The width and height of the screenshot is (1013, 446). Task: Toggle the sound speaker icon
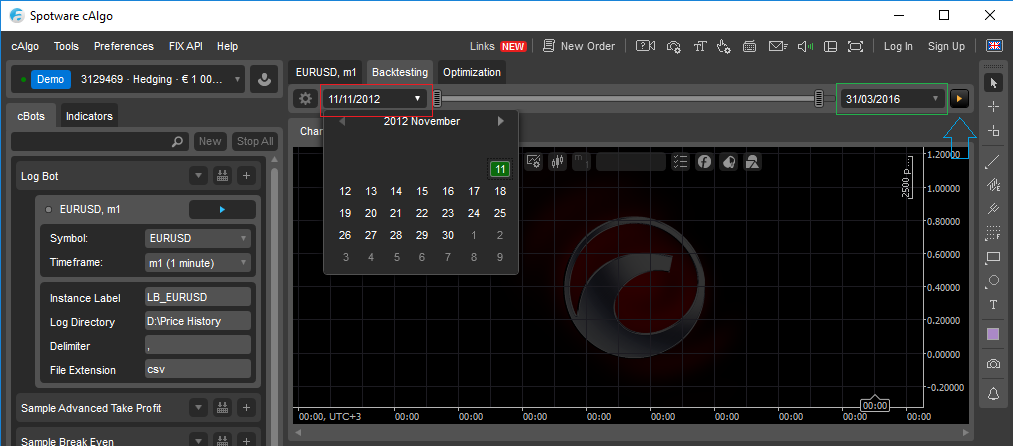(806, 46)
